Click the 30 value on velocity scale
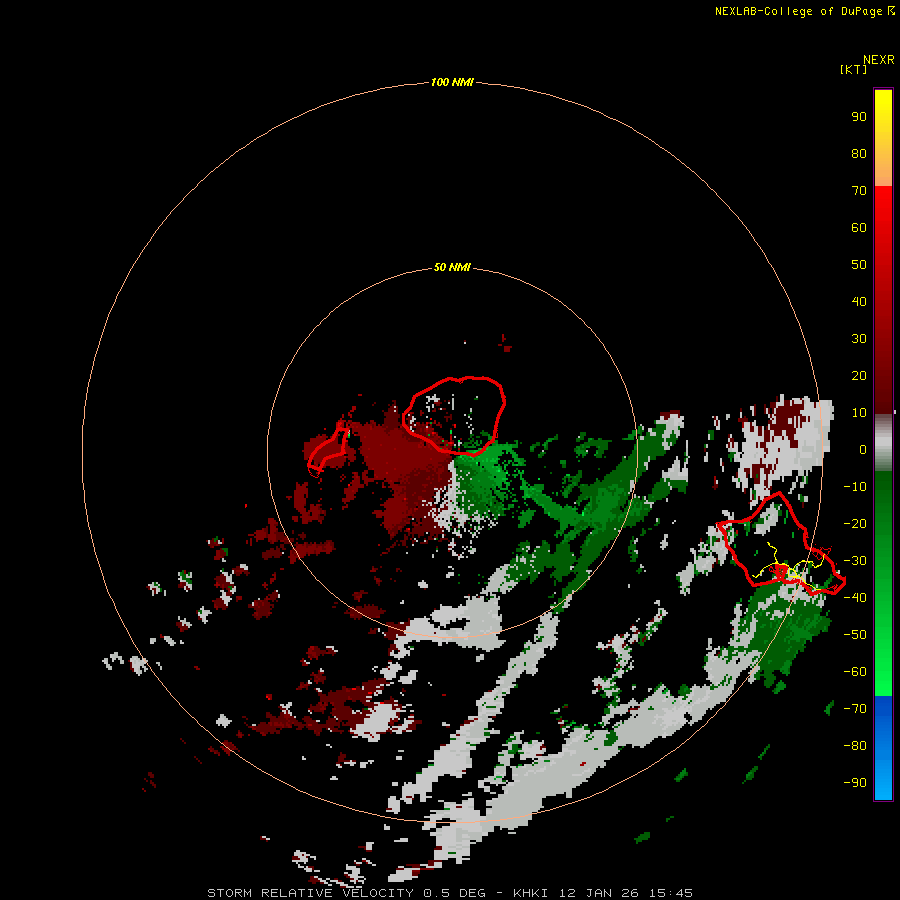Image resolution: width=900 pixels, height=900 pixels. click(x=859, y=339)
